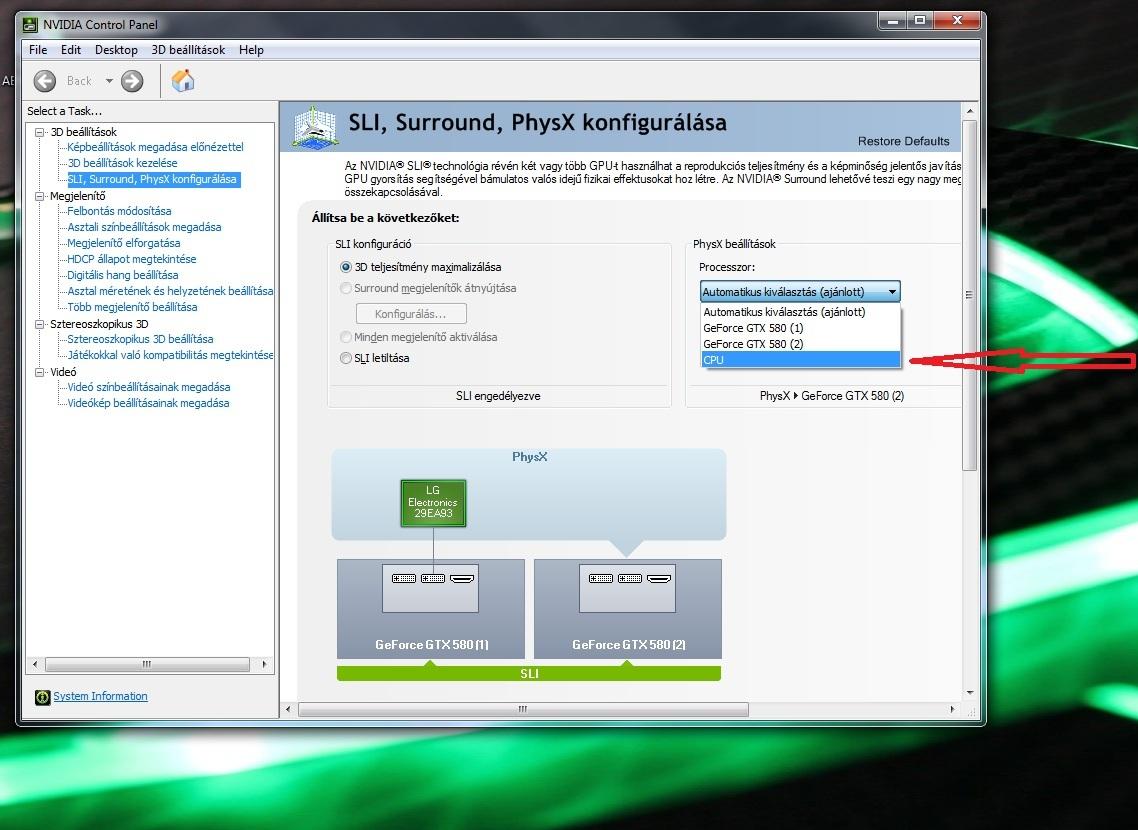This screenshot has width=1138, height=830.
Task: Choose GeForce GTX 580 (2) in dropdown list
Action: click(801, 344)
